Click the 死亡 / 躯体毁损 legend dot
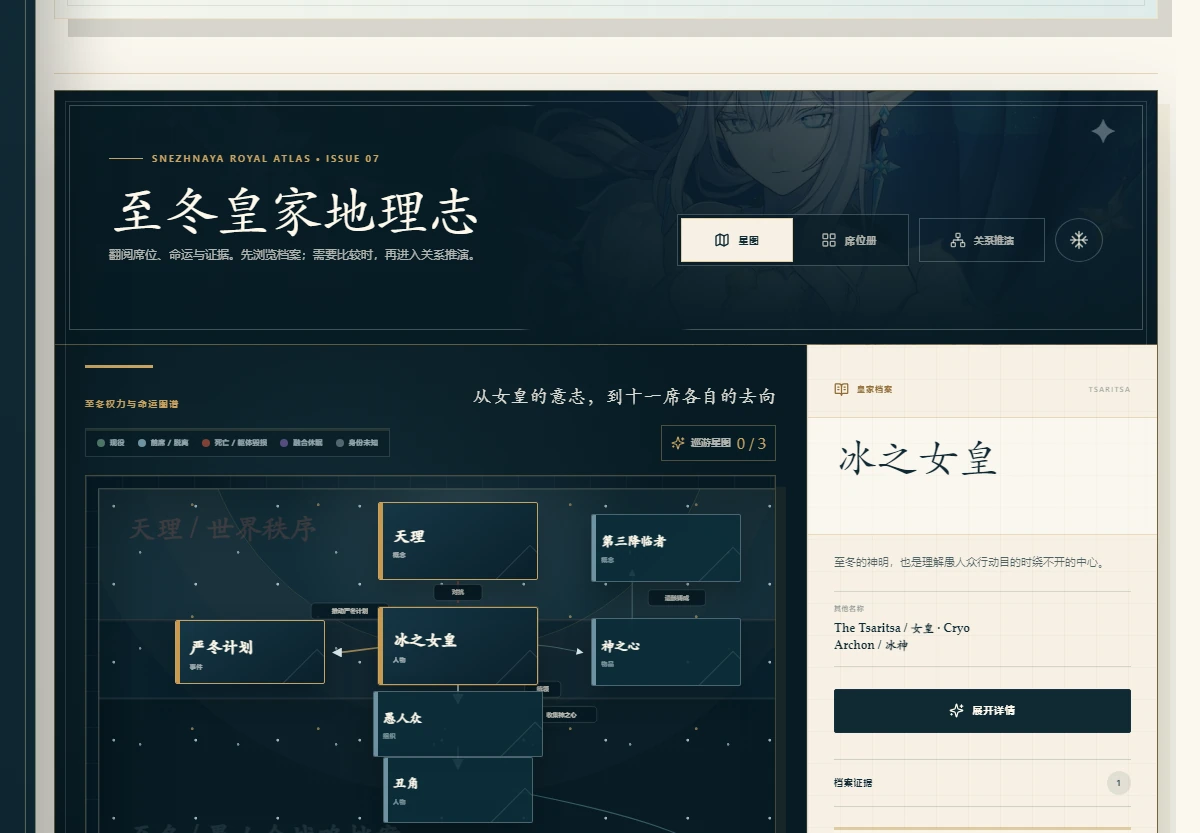This screenshot has height=833, width=1200. (206, 443)
